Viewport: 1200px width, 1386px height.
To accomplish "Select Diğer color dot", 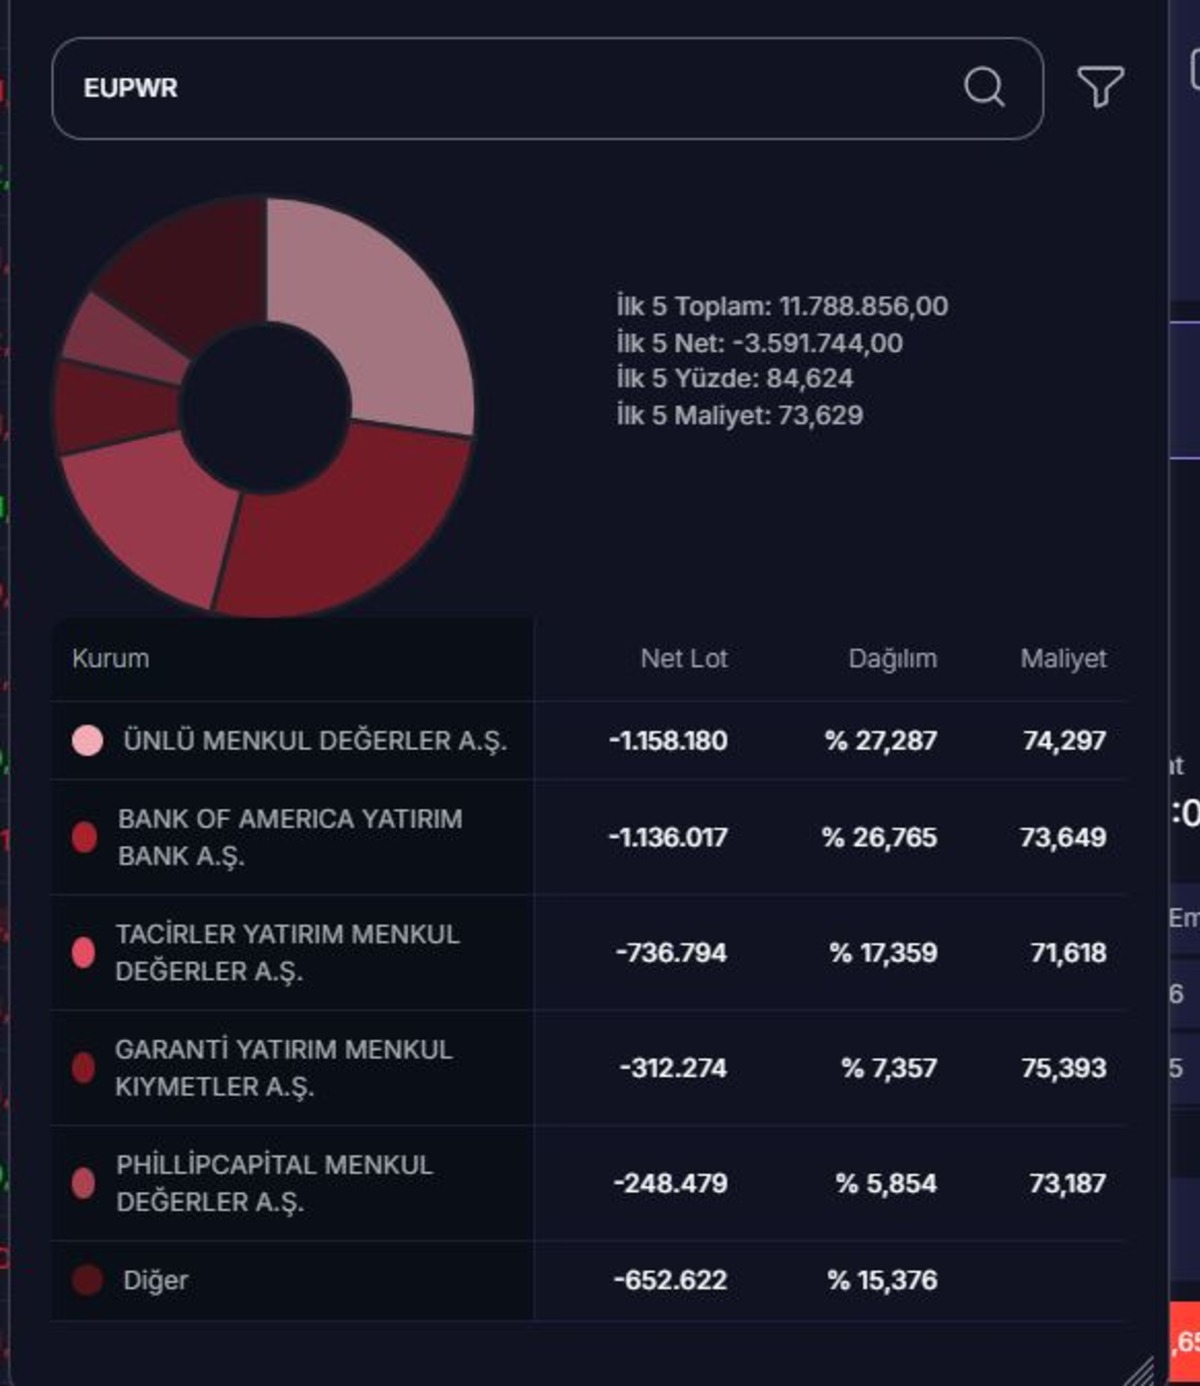I will pyautogui.click(x=87, y=1280).
